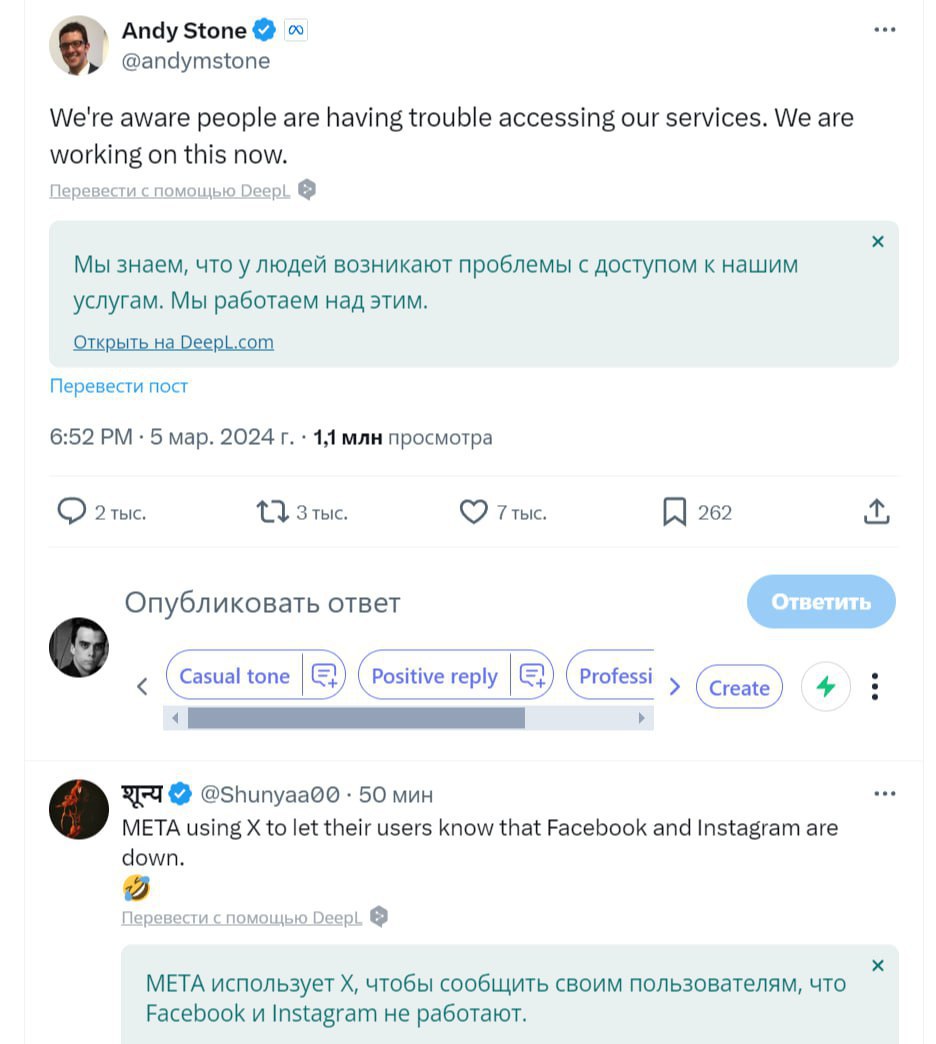
Task: Bookmark Andy Stone's post
Action: 675,513
